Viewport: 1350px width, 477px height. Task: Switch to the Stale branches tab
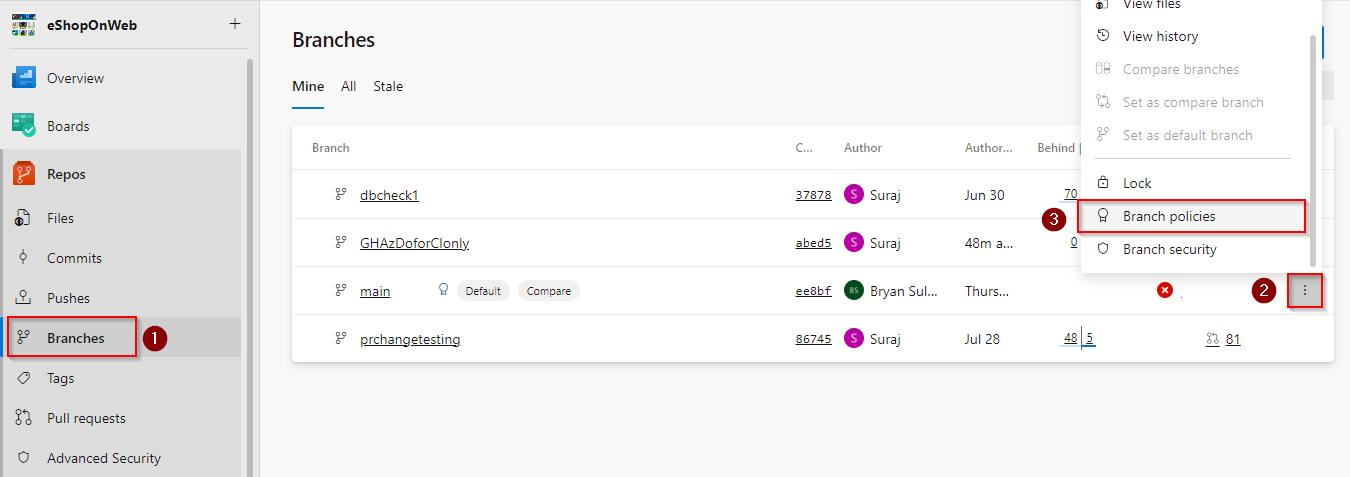[x=388, y=86]
